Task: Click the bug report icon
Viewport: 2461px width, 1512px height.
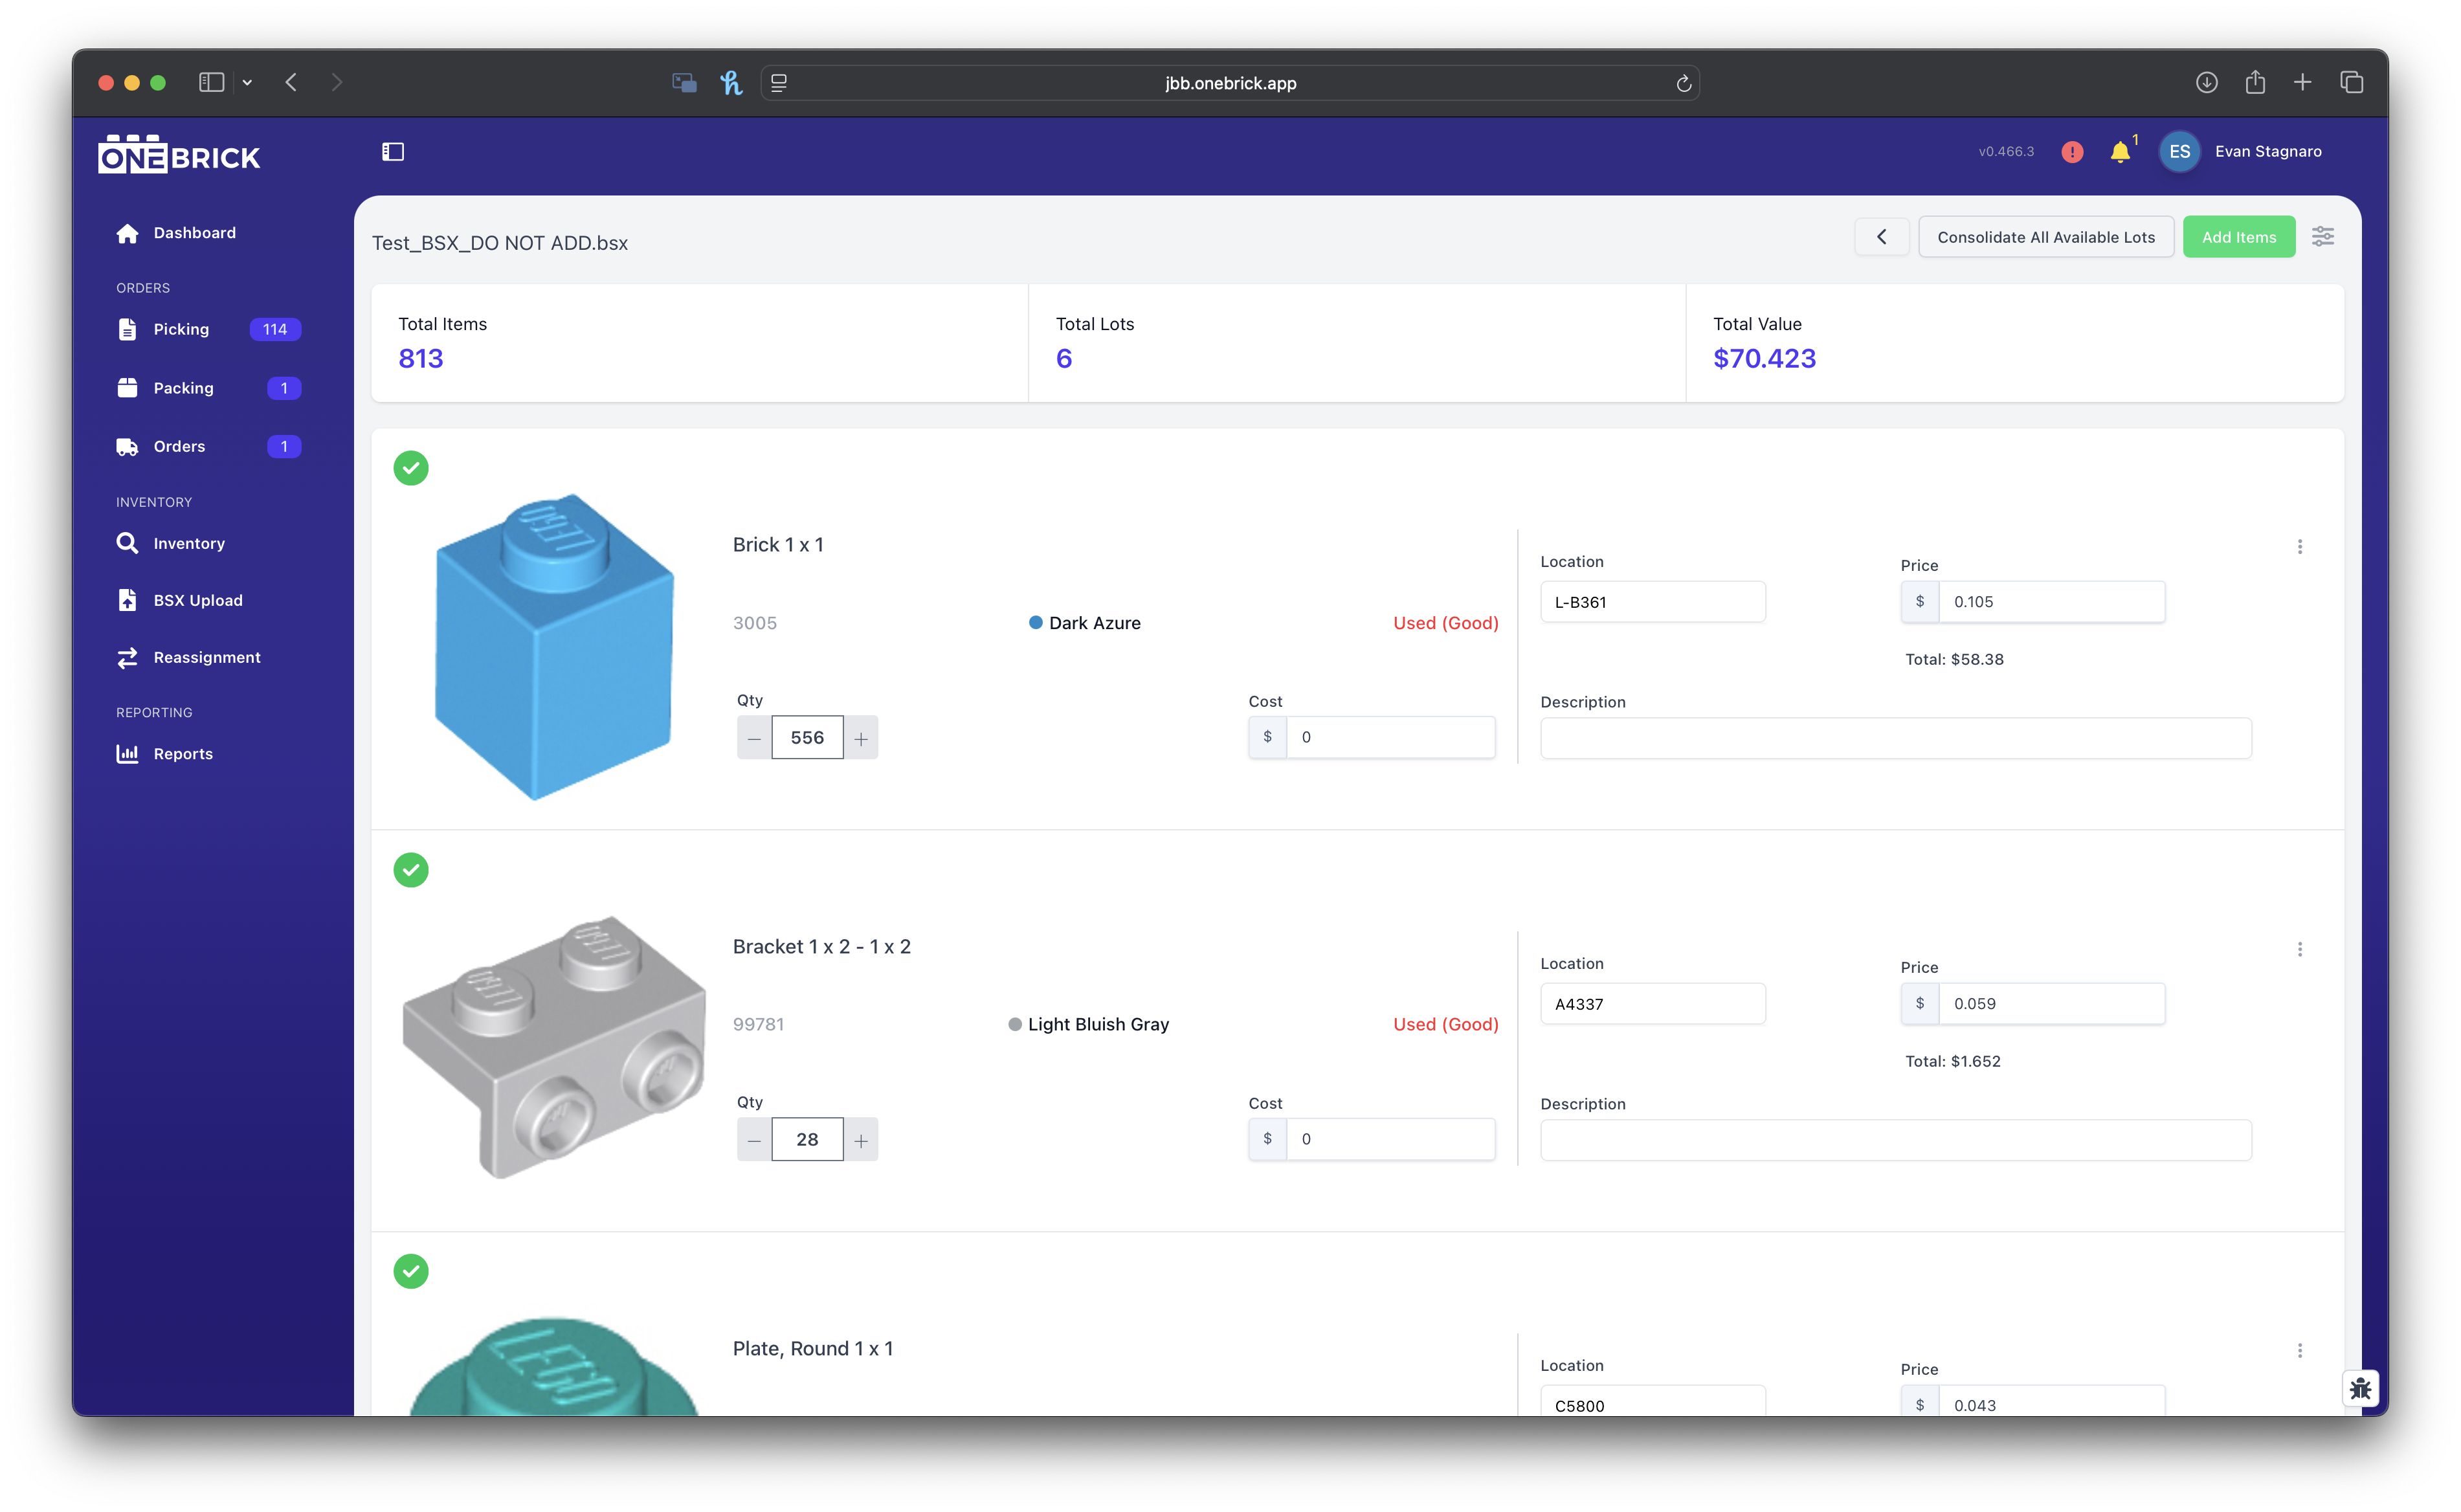Action: [2360, 1388]
